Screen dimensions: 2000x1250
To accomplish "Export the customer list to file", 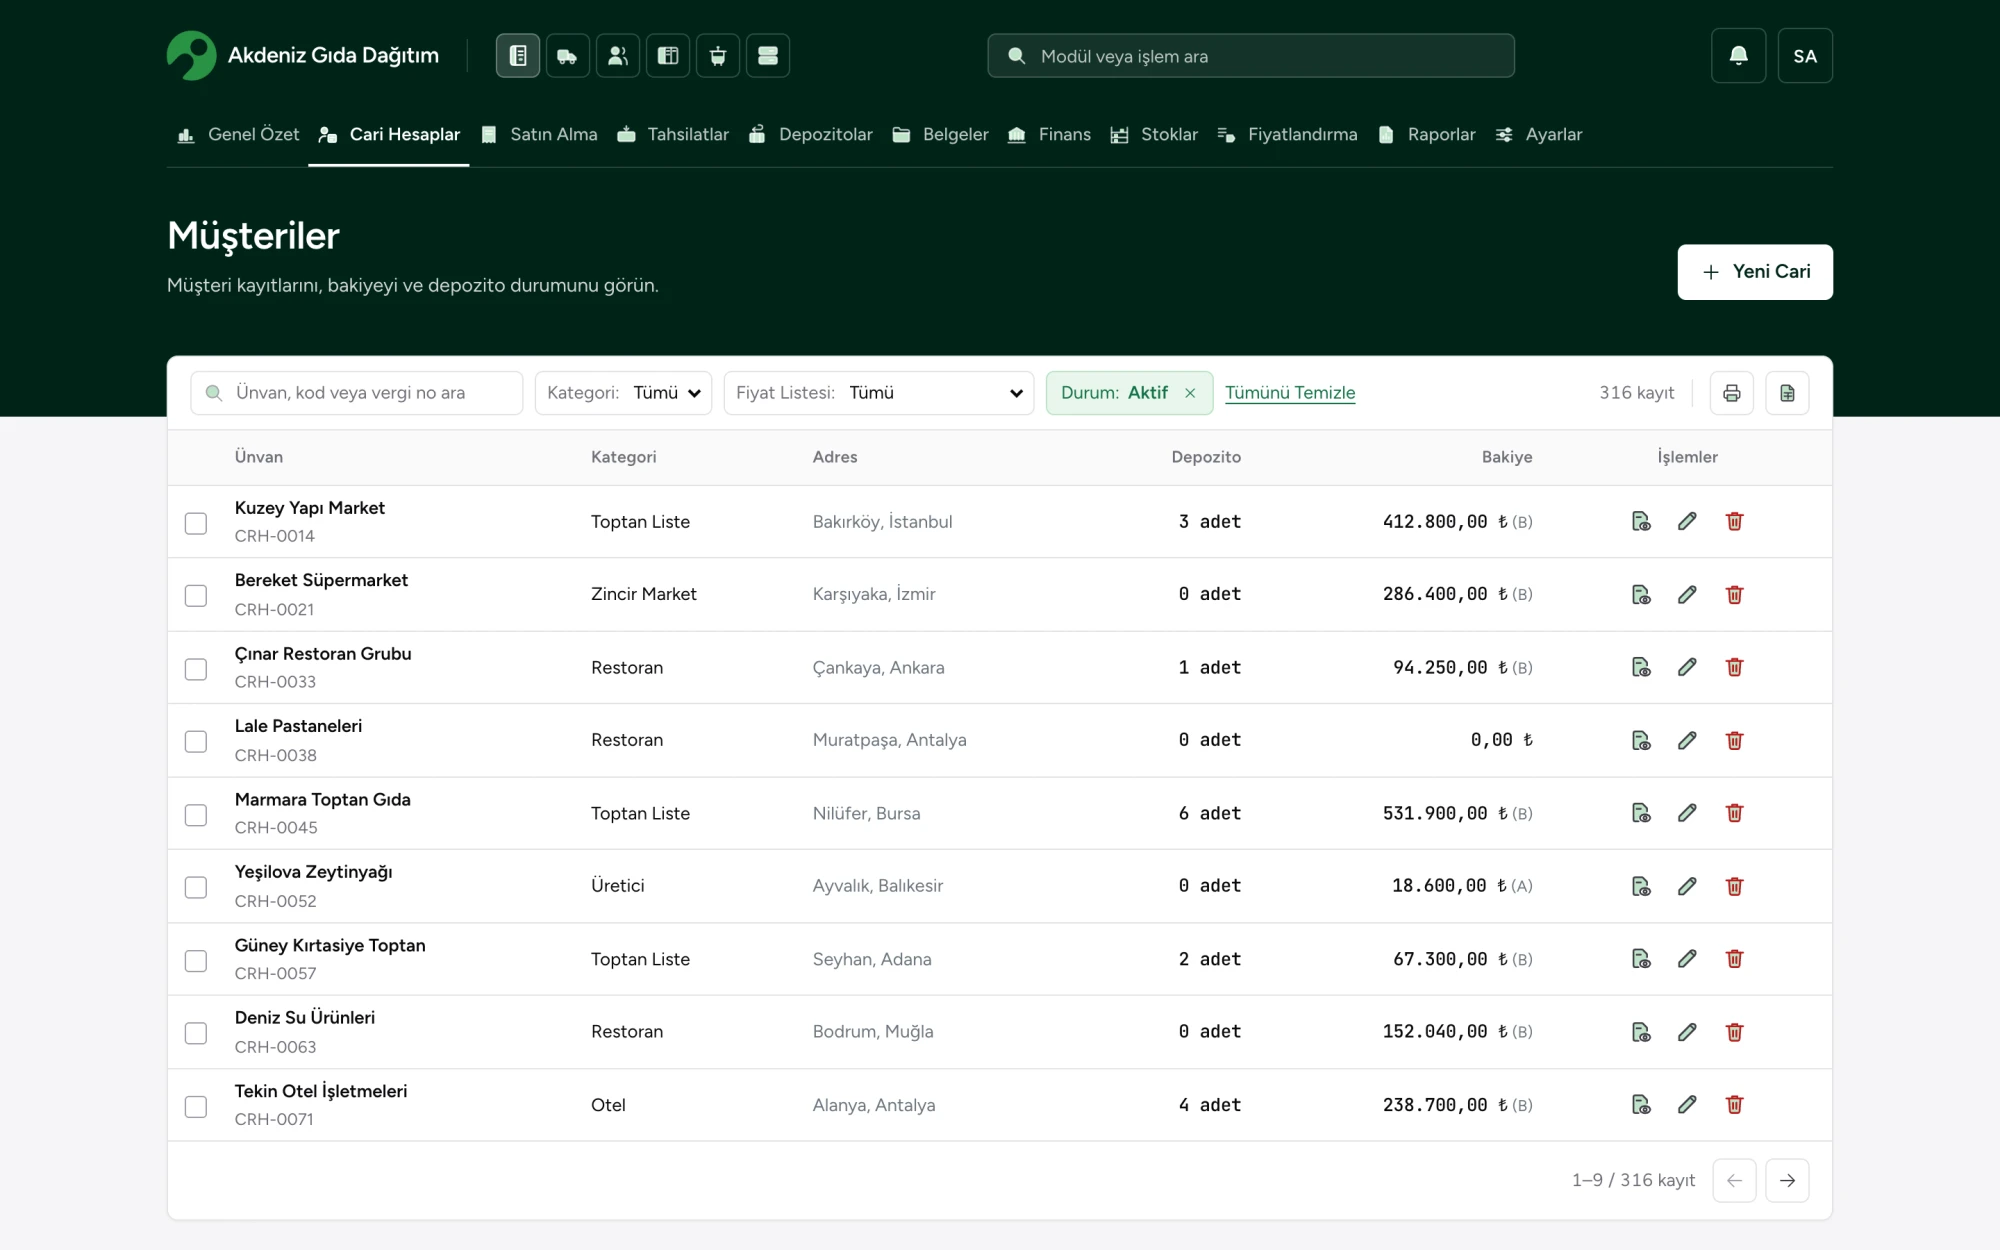I will pyautogui.click(x=1787, y=393).
